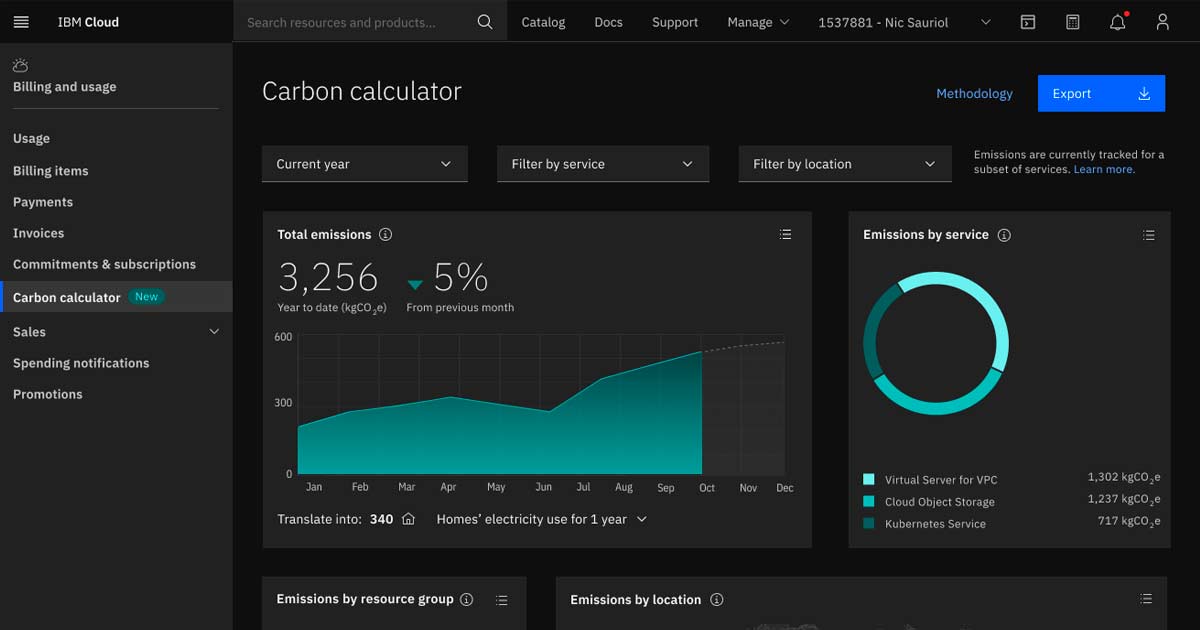Open the Filter by location dropdown
Screen dimensions: 1200x630
(x=845, y=164)
